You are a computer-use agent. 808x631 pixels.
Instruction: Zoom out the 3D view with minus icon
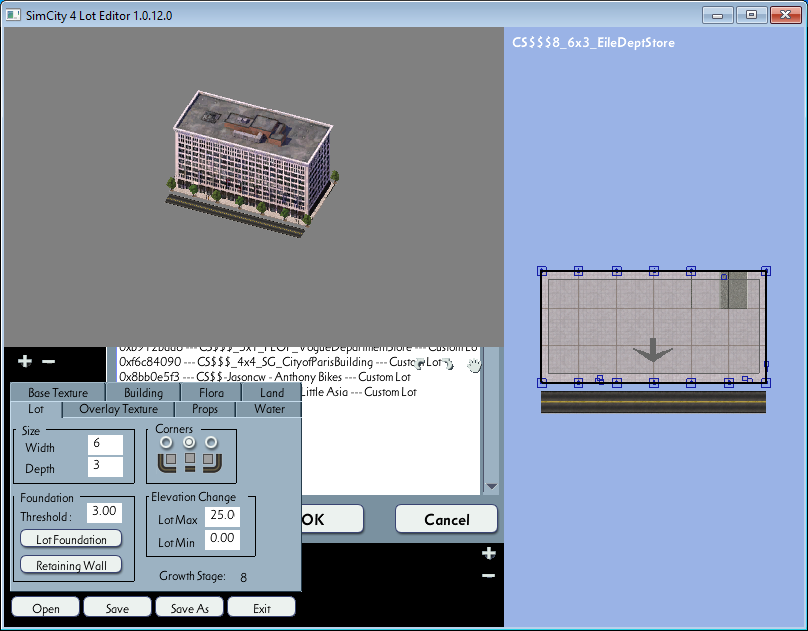pos(48,362)
